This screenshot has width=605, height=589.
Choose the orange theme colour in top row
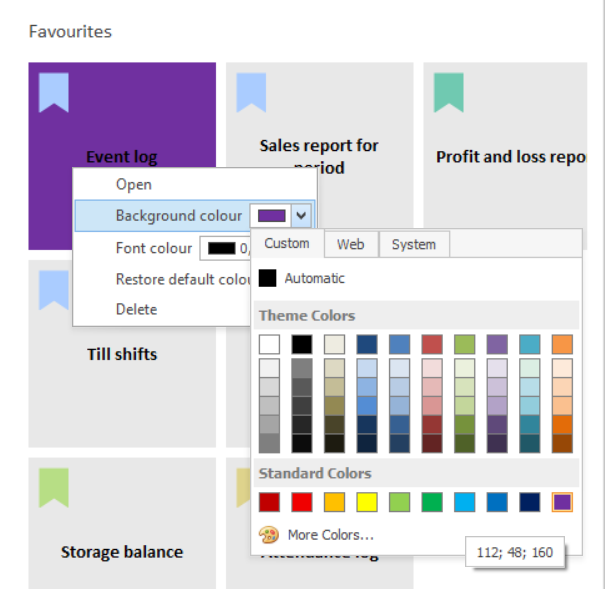point(562,344)
